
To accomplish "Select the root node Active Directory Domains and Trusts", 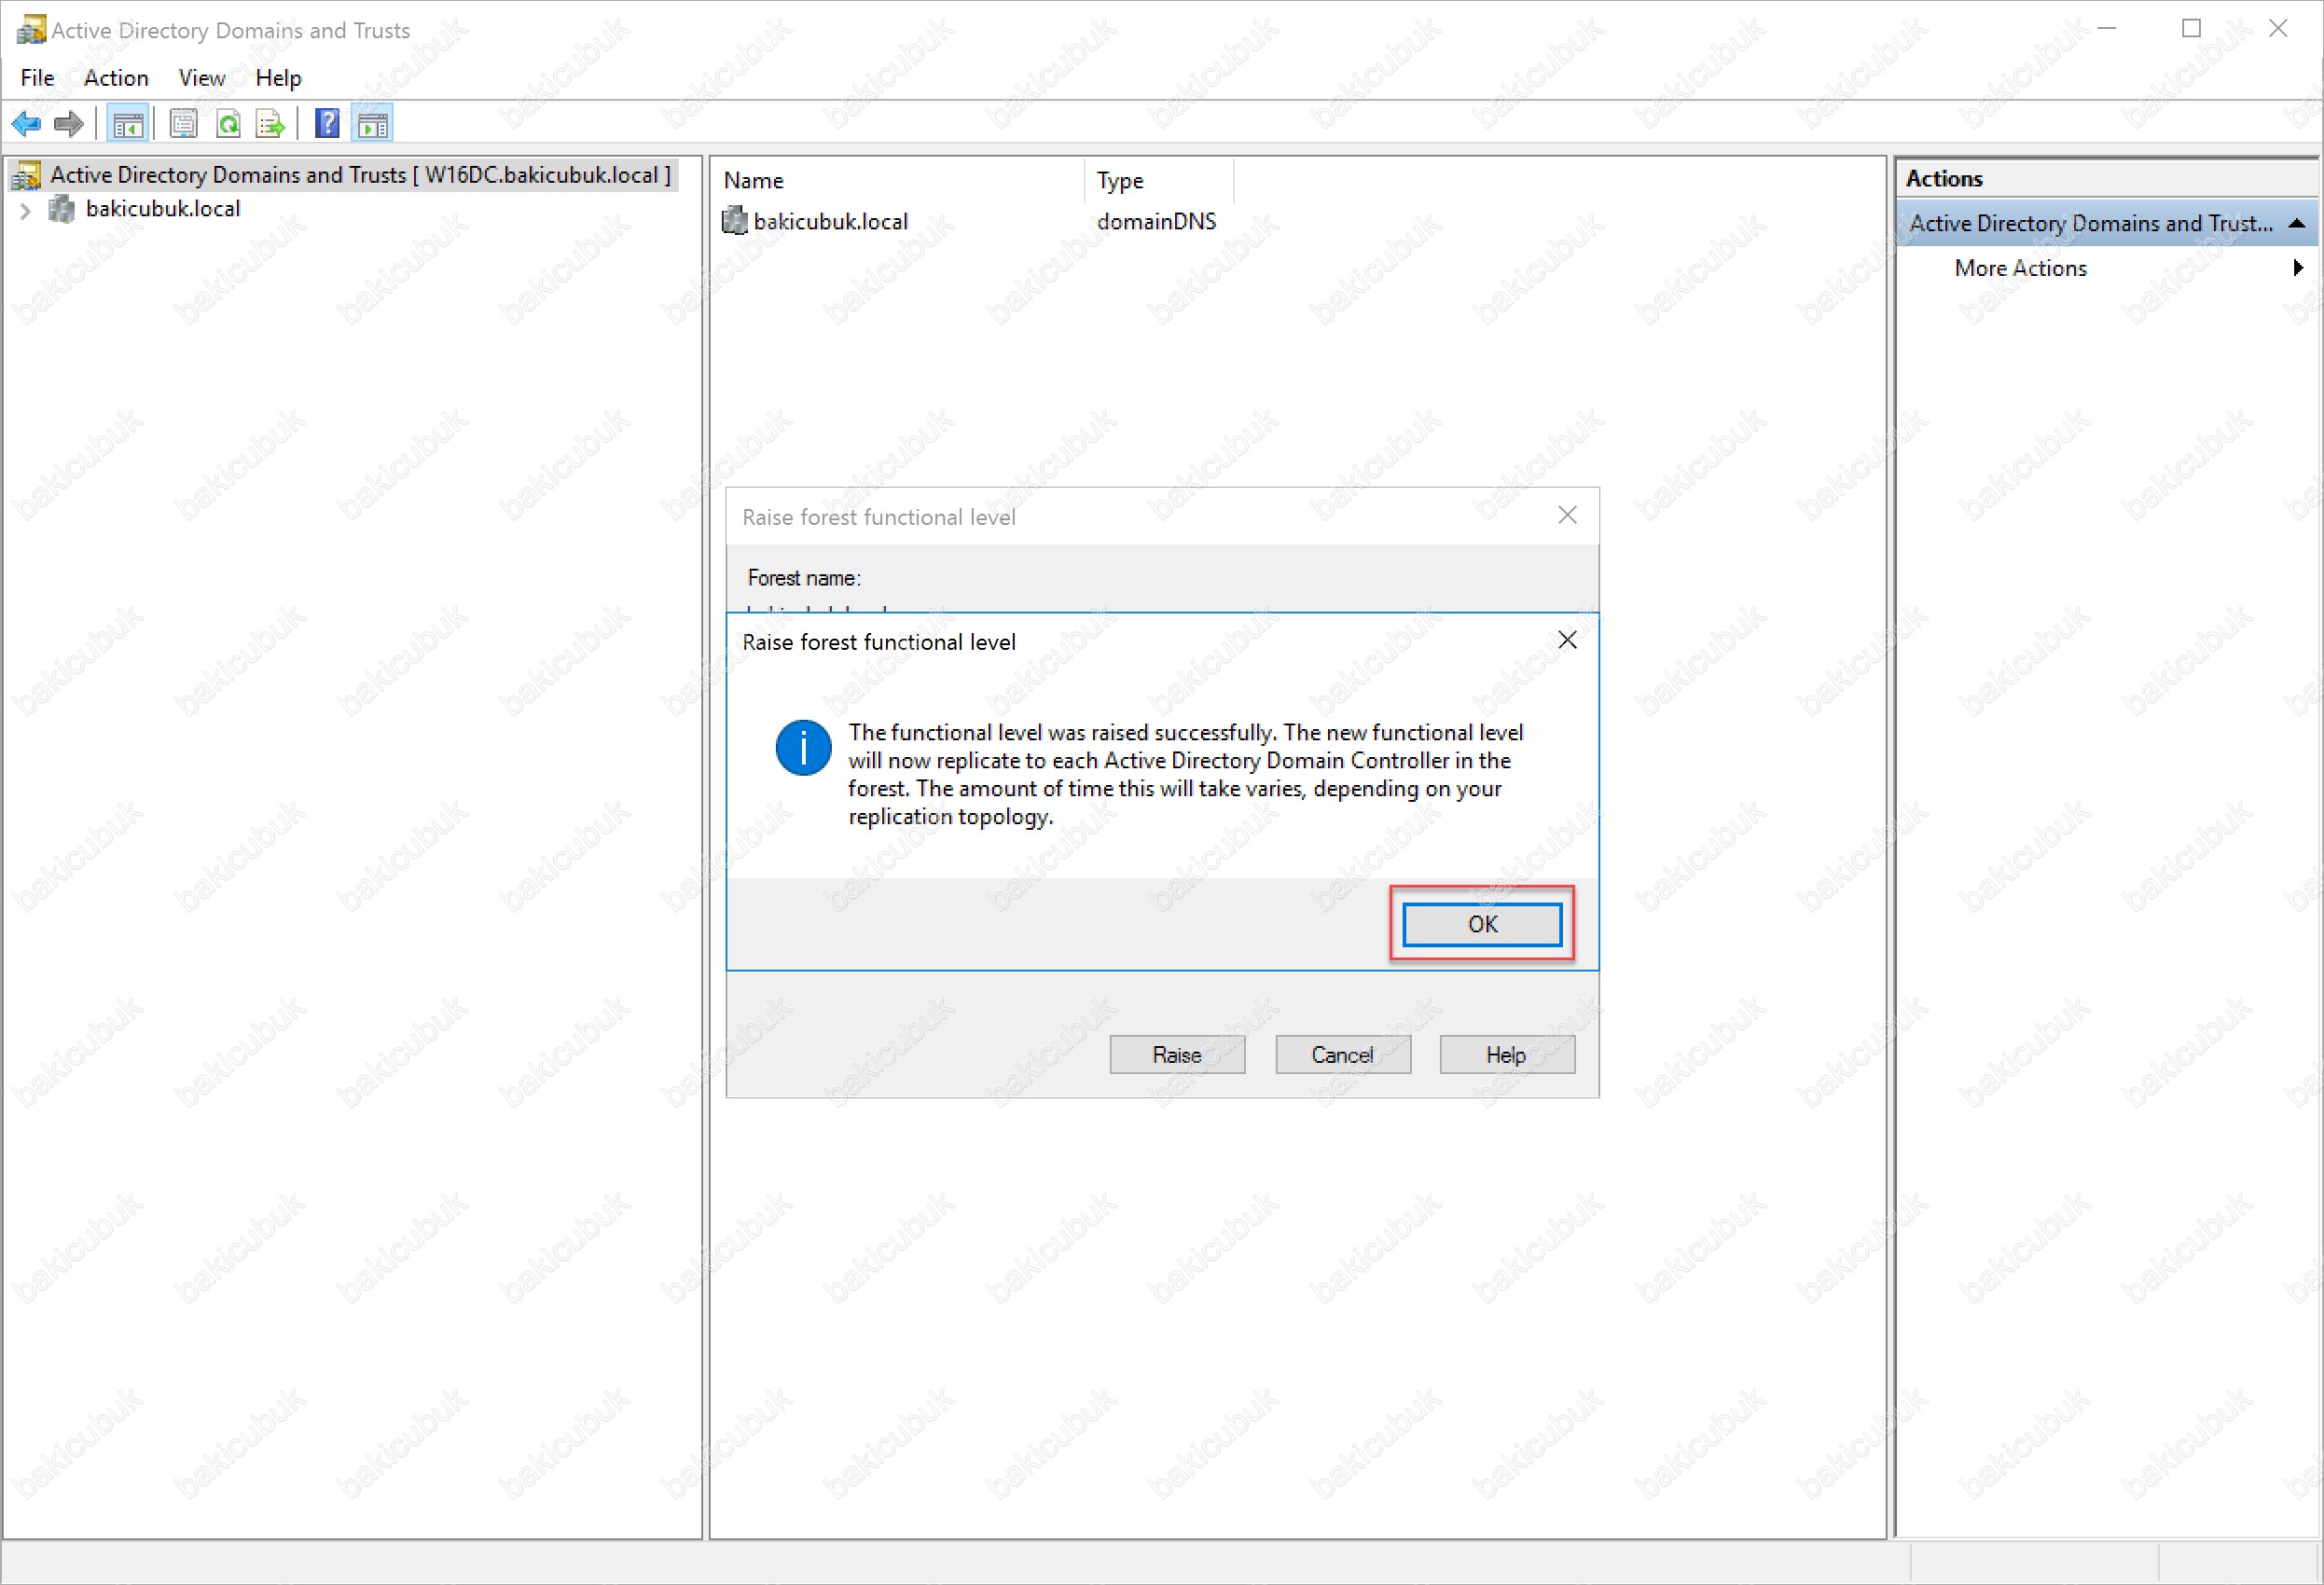I will point(361,175).
